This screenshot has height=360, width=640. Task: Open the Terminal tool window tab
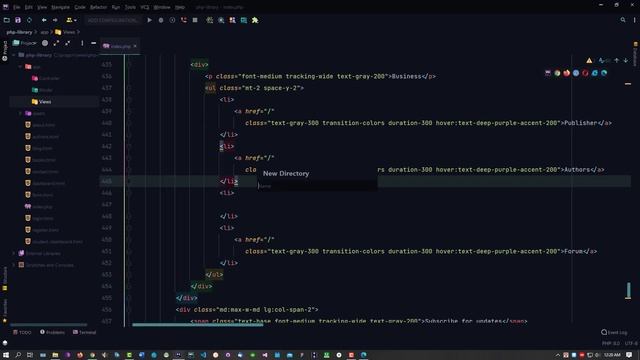point(84,332)
